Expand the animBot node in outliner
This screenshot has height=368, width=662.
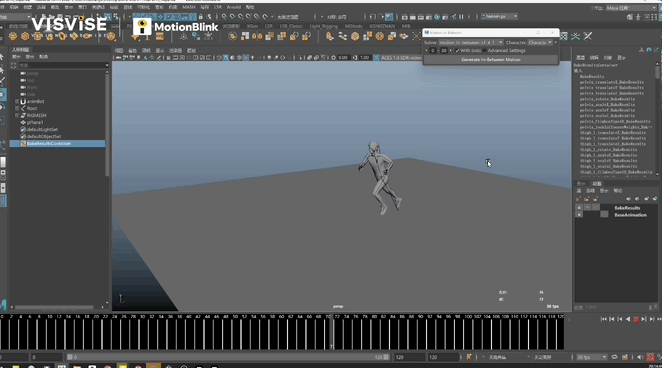pyautogui.click(x=17, y=101)
